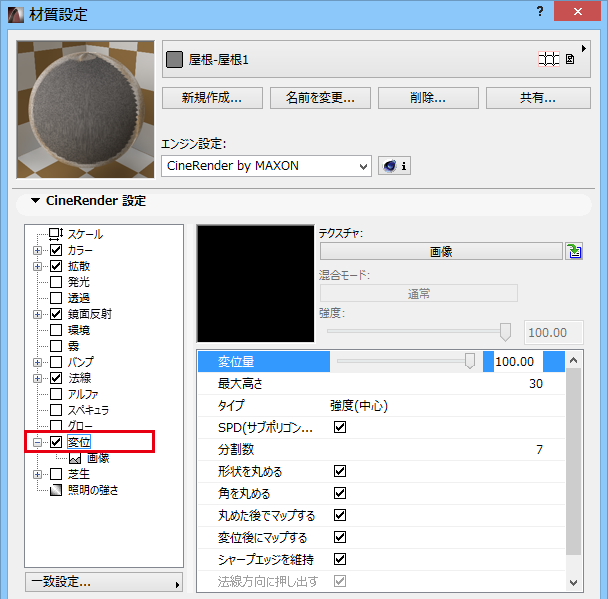This screenshot has height=599, width=608.
Task: Expand the カラー tree node
Action: pos(37,250)
